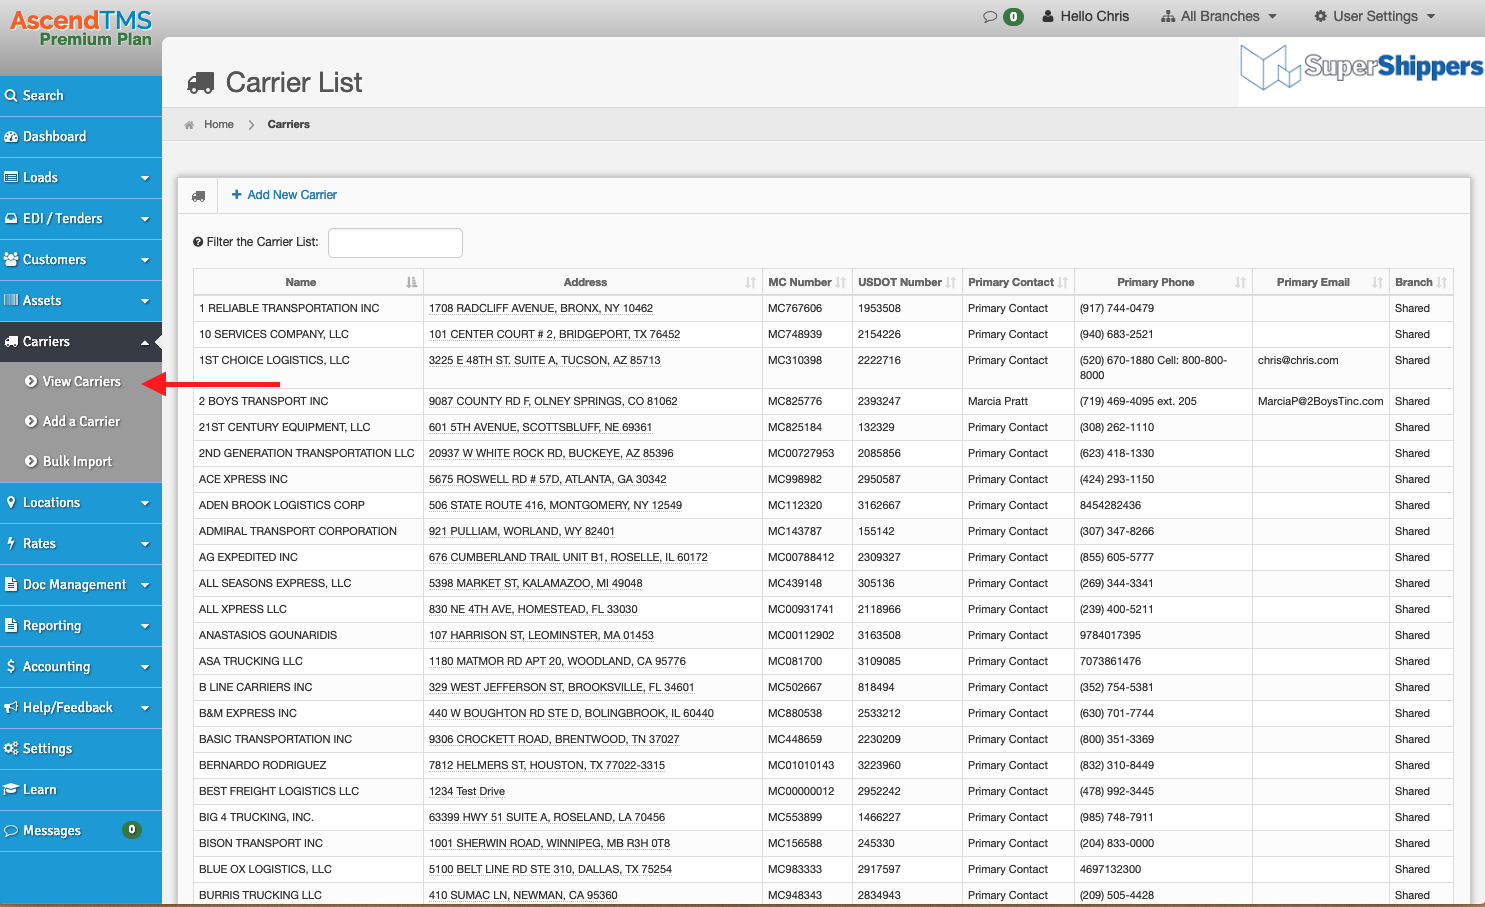The image size is (1485, 907).
Task: Select carrier name 2 BOYS TRANSPORT INC
Action: (264, 402)
